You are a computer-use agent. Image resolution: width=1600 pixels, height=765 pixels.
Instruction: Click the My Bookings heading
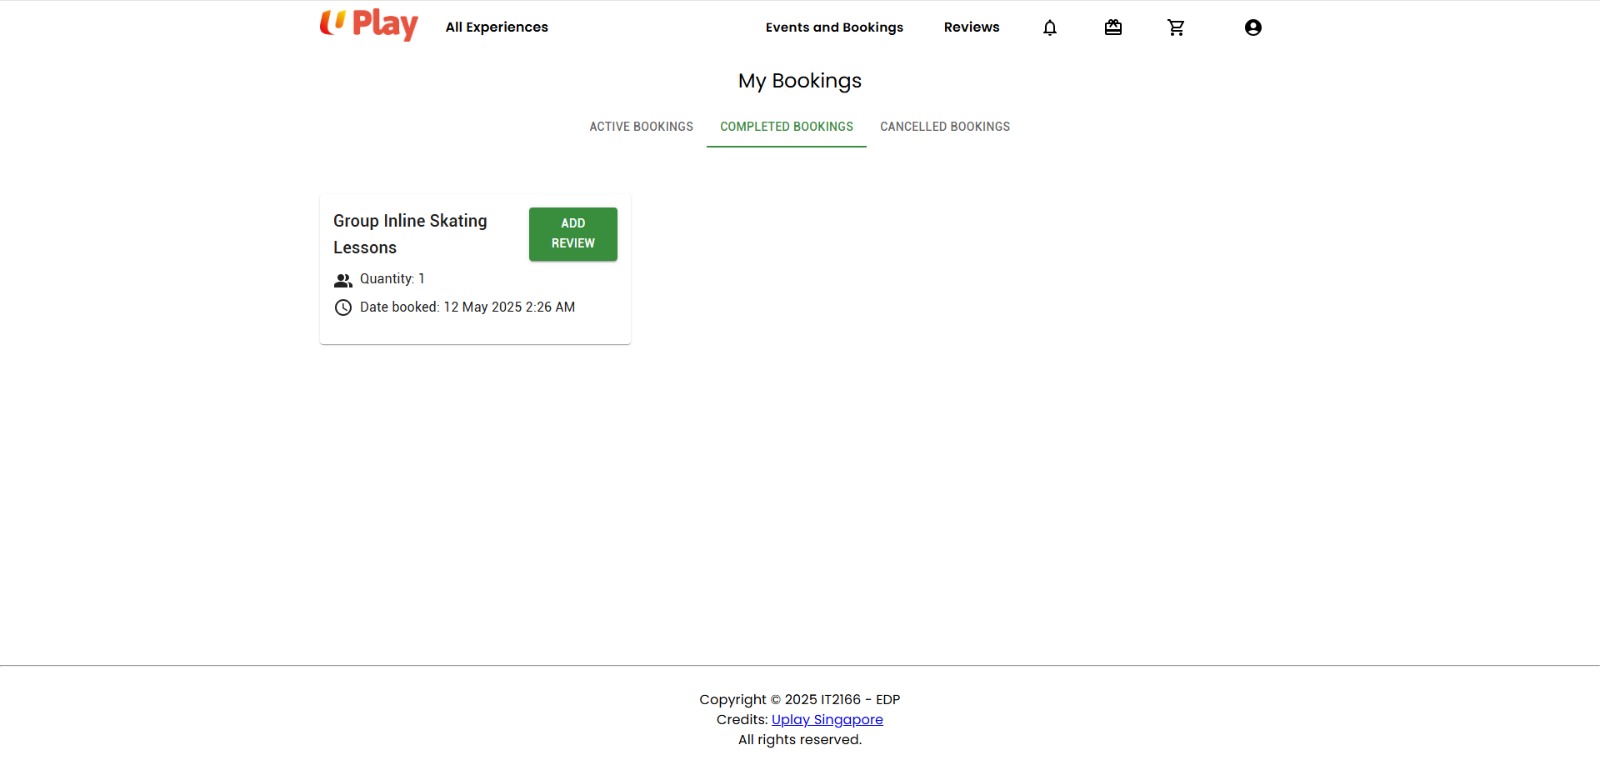(799, 81)
